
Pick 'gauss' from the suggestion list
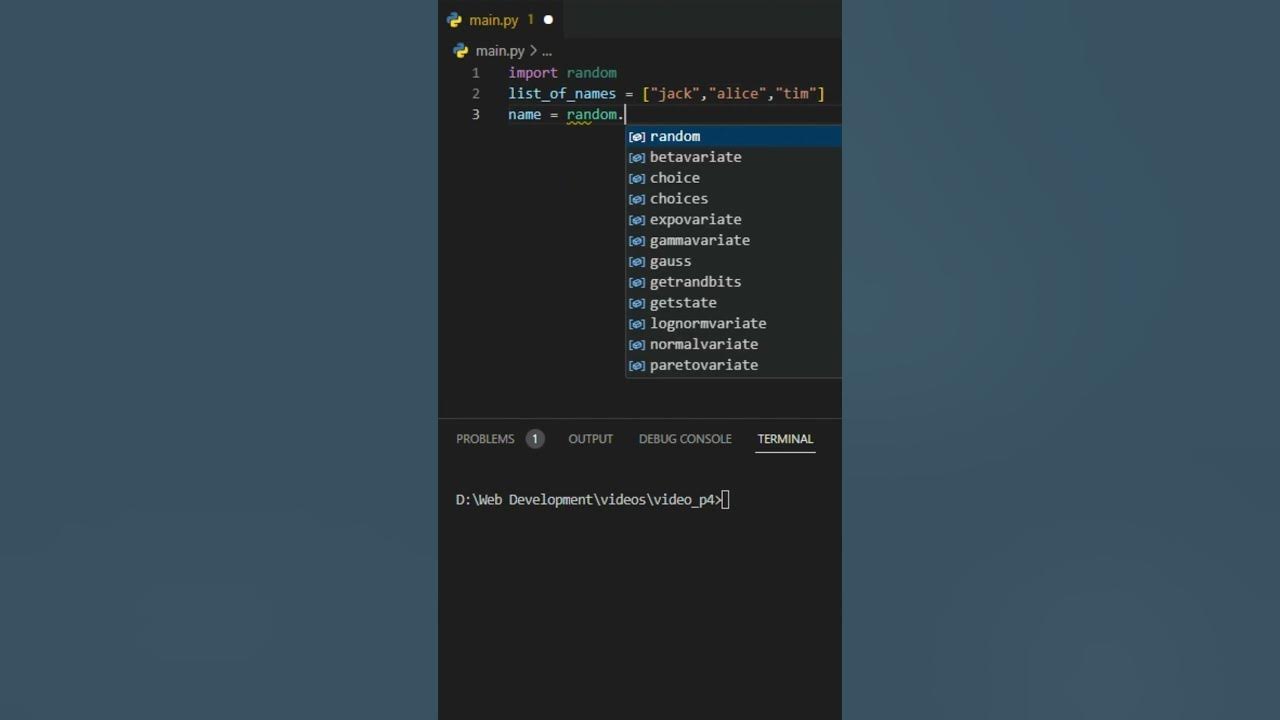point(734,261)
